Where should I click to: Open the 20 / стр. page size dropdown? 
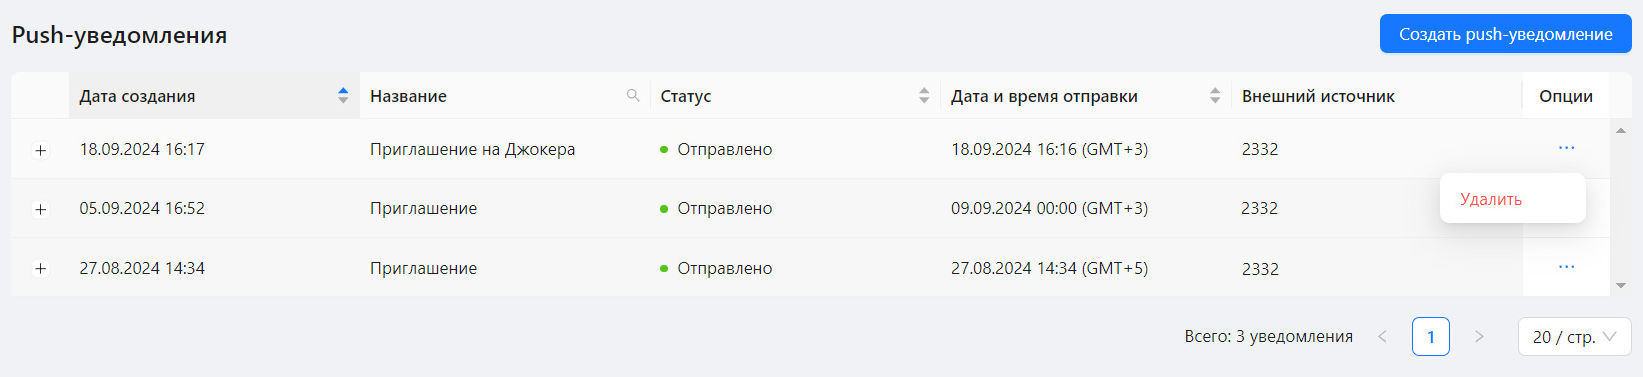click(x=1574, y=337)
